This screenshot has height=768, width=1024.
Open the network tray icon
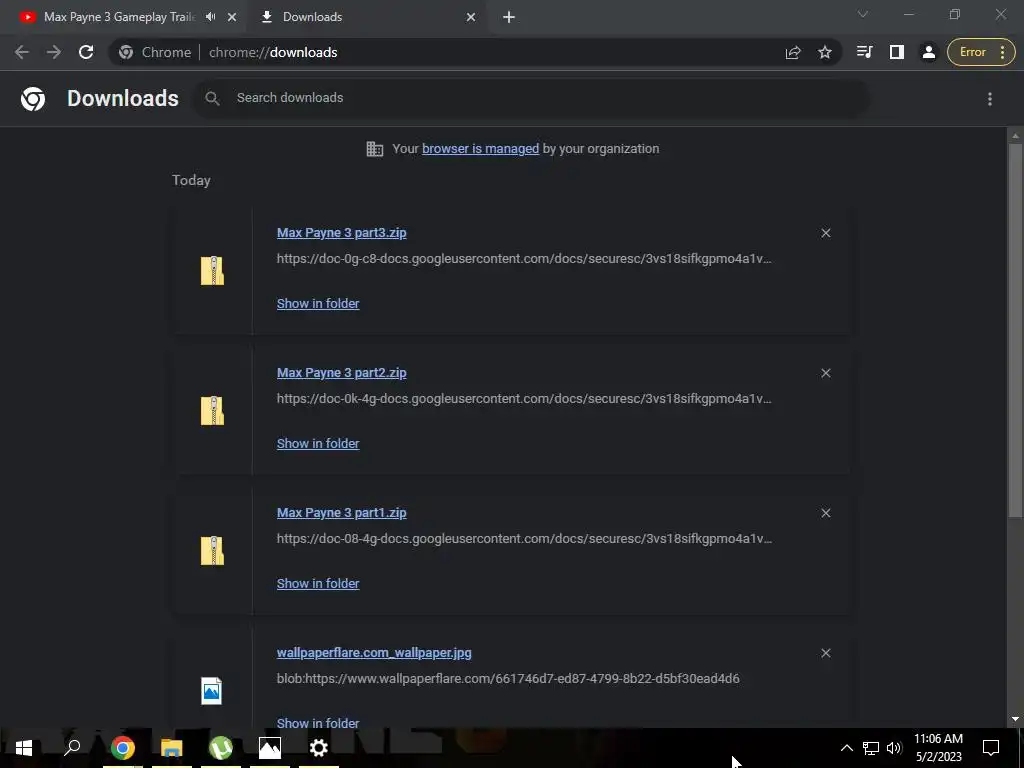[x=871, y=748]
